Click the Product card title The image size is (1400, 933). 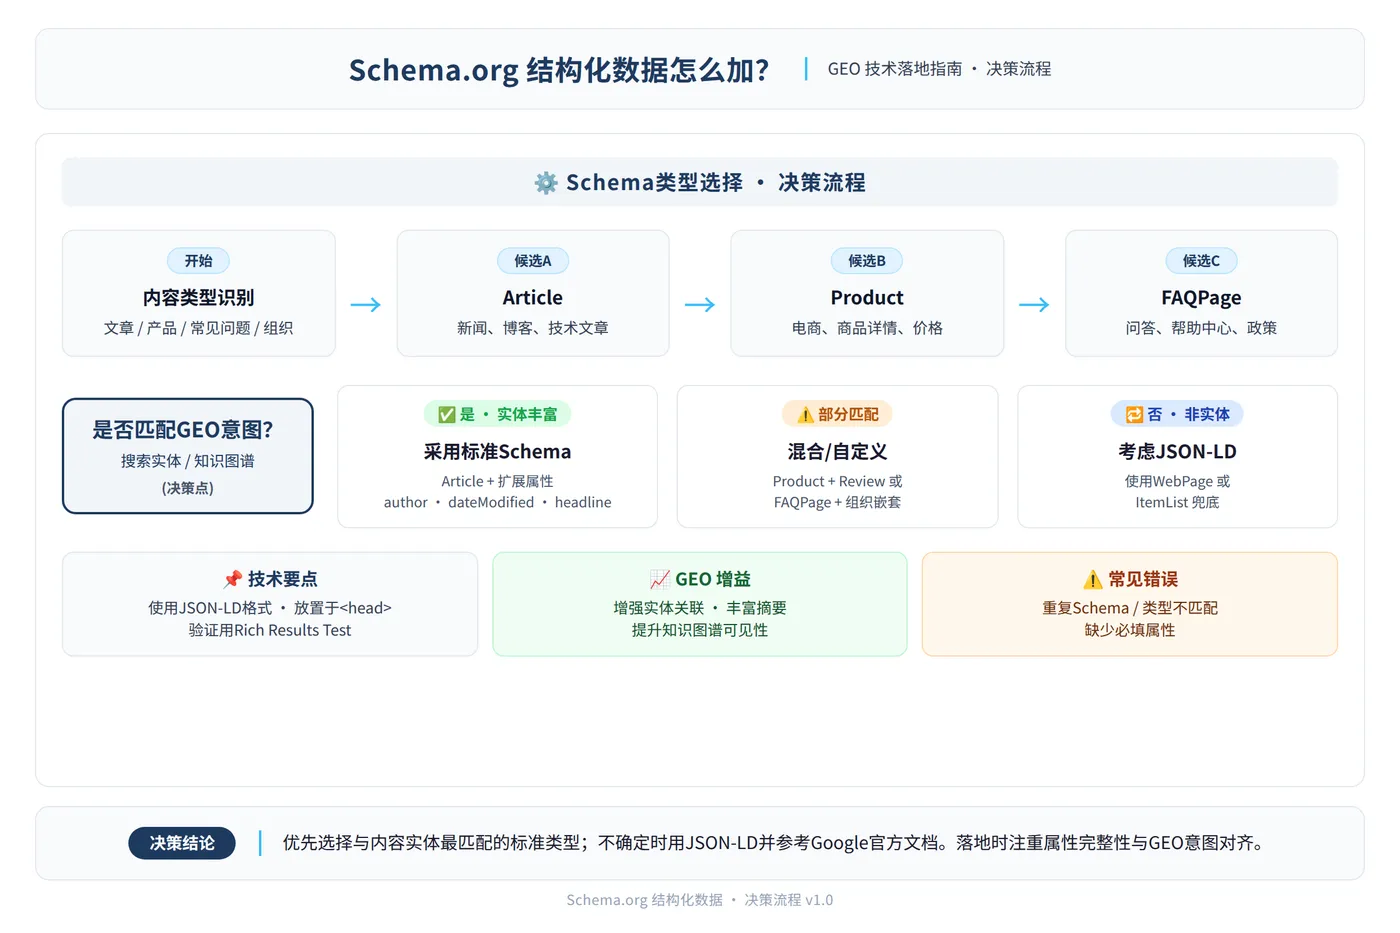[867, 298]
